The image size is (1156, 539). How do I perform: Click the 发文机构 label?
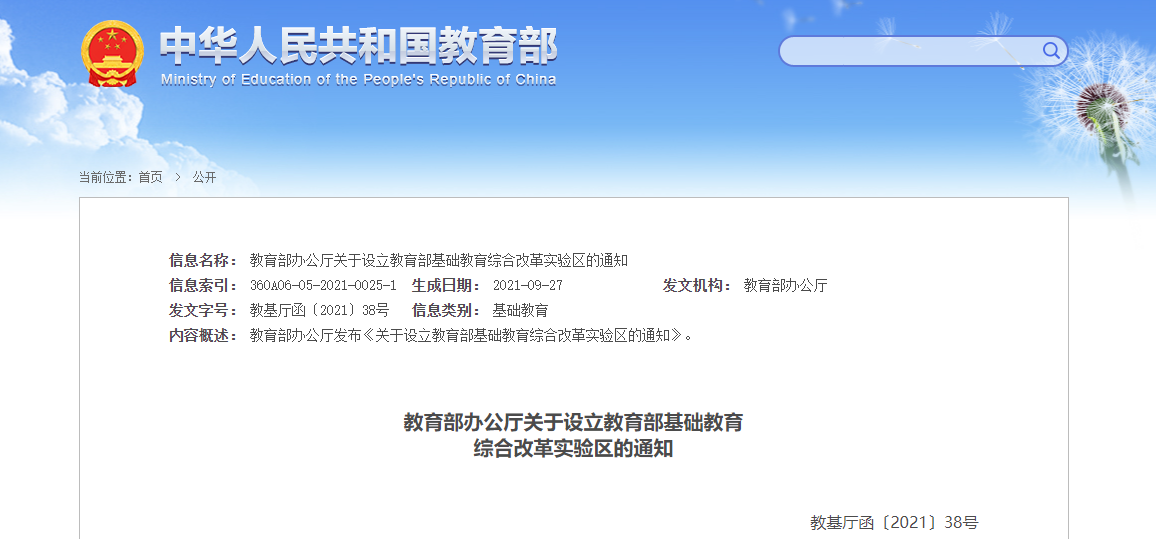(x=697, y=285)
